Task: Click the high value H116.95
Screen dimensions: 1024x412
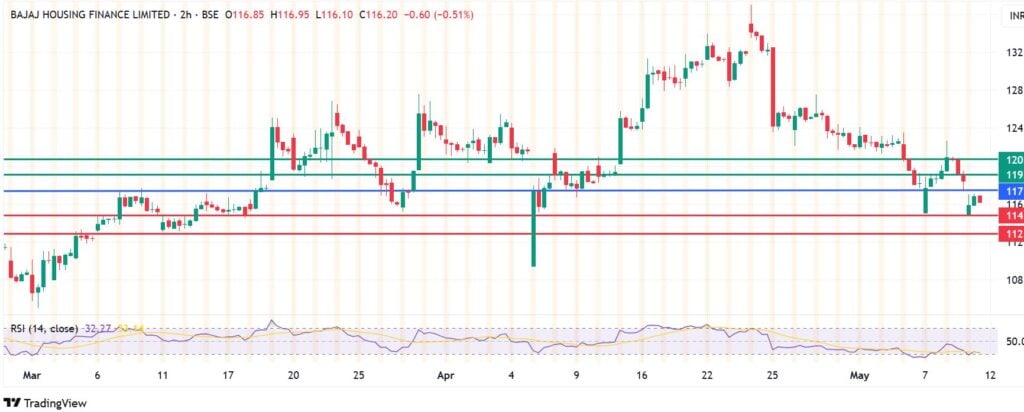Action: coord(289,14)
